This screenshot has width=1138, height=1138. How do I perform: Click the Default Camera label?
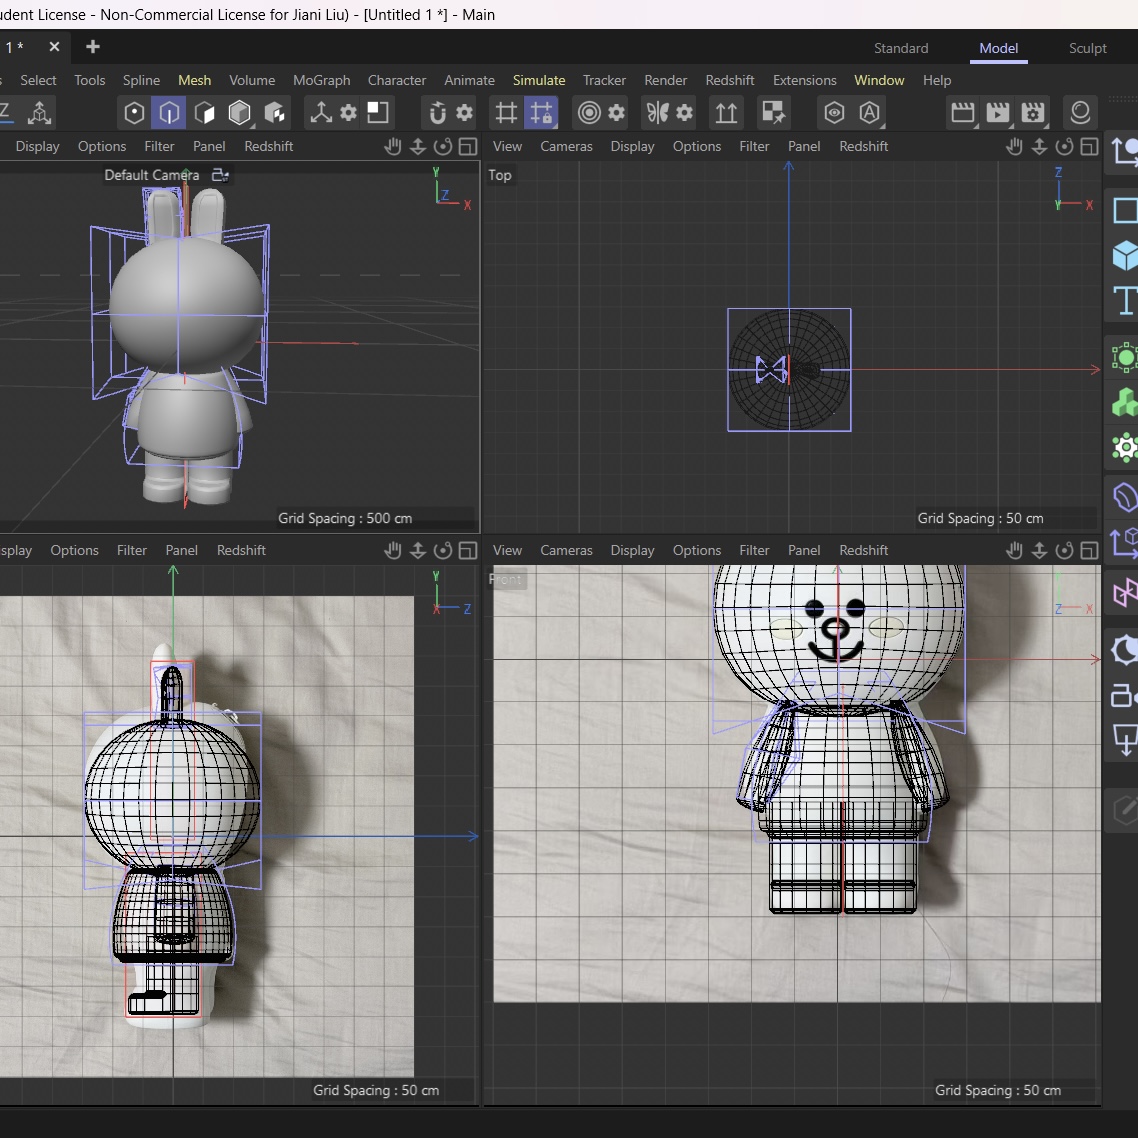coord(151,175)
